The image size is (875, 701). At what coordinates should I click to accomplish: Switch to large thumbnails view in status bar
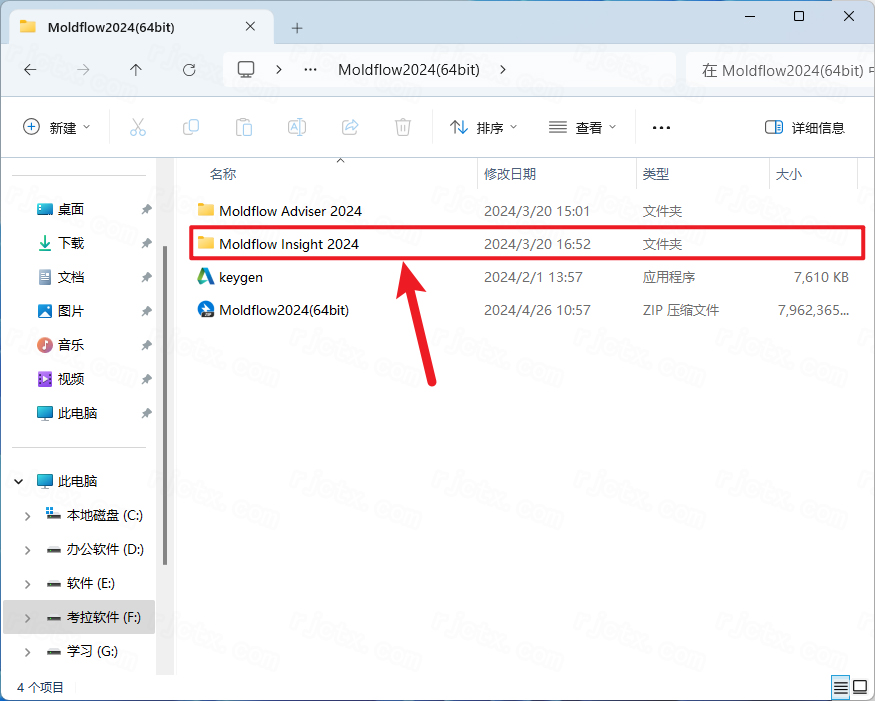[862, 687]
